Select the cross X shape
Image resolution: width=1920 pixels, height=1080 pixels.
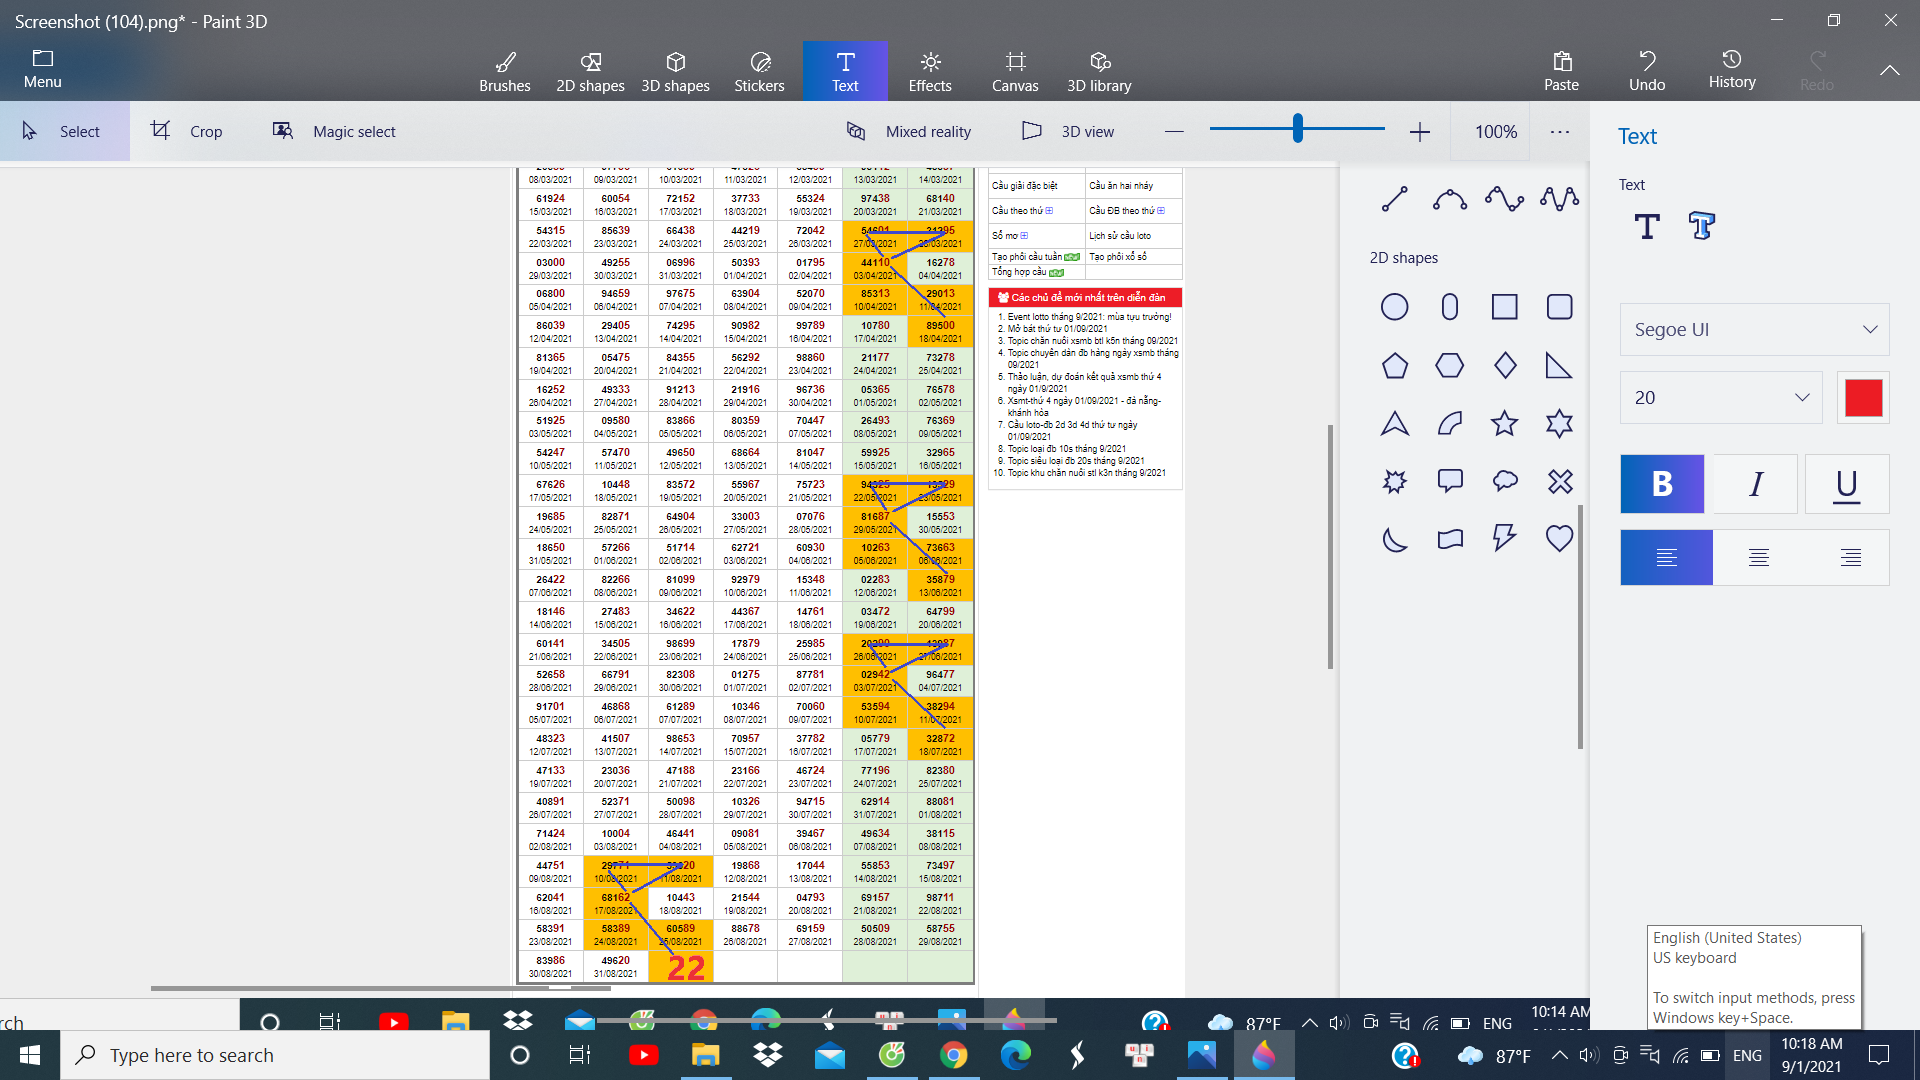click(x=1559, y=482)
